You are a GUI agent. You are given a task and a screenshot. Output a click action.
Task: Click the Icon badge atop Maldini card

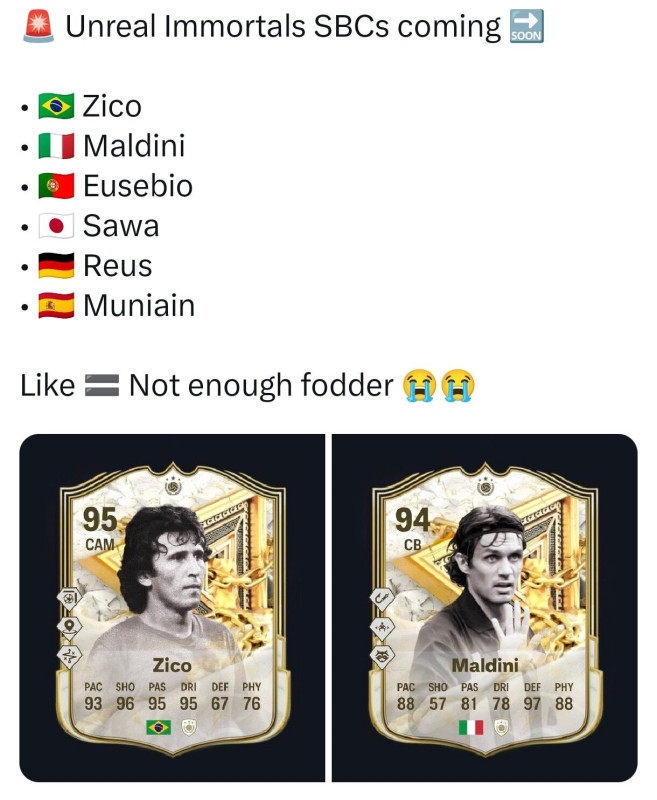(485, 487)
